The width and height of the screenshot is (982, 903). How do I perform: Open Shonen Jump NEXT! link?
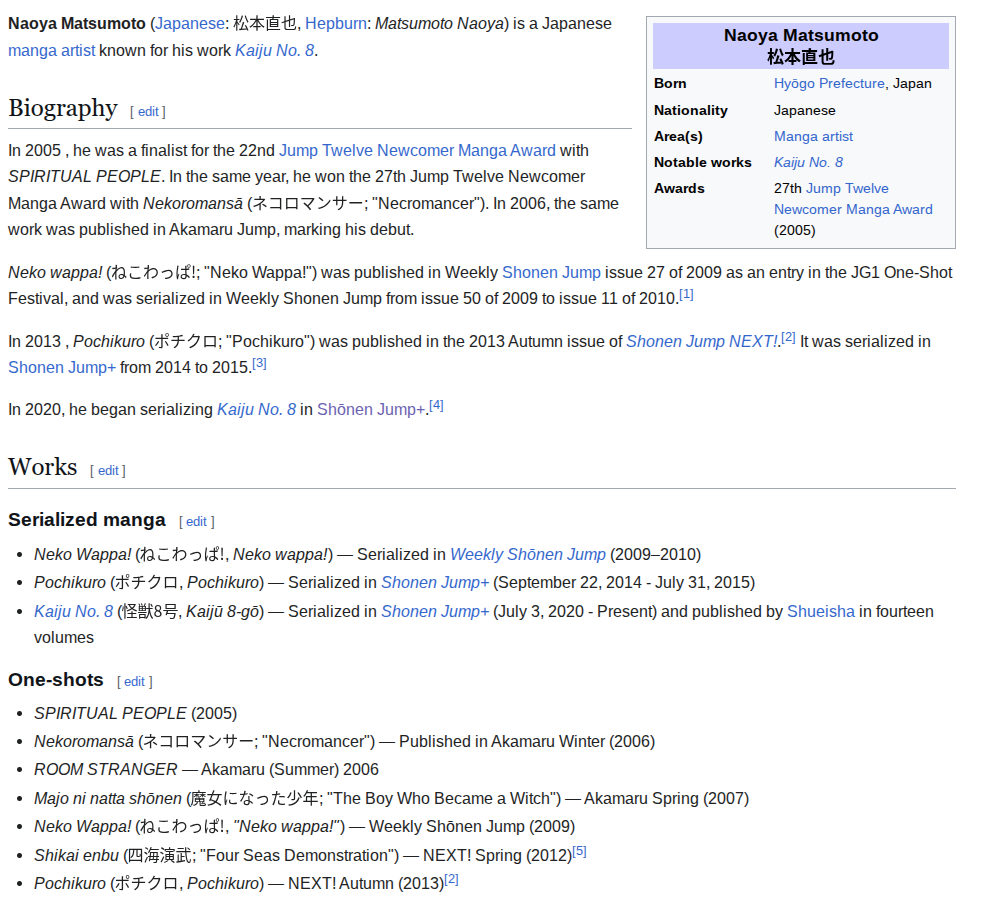pos(701,342)
